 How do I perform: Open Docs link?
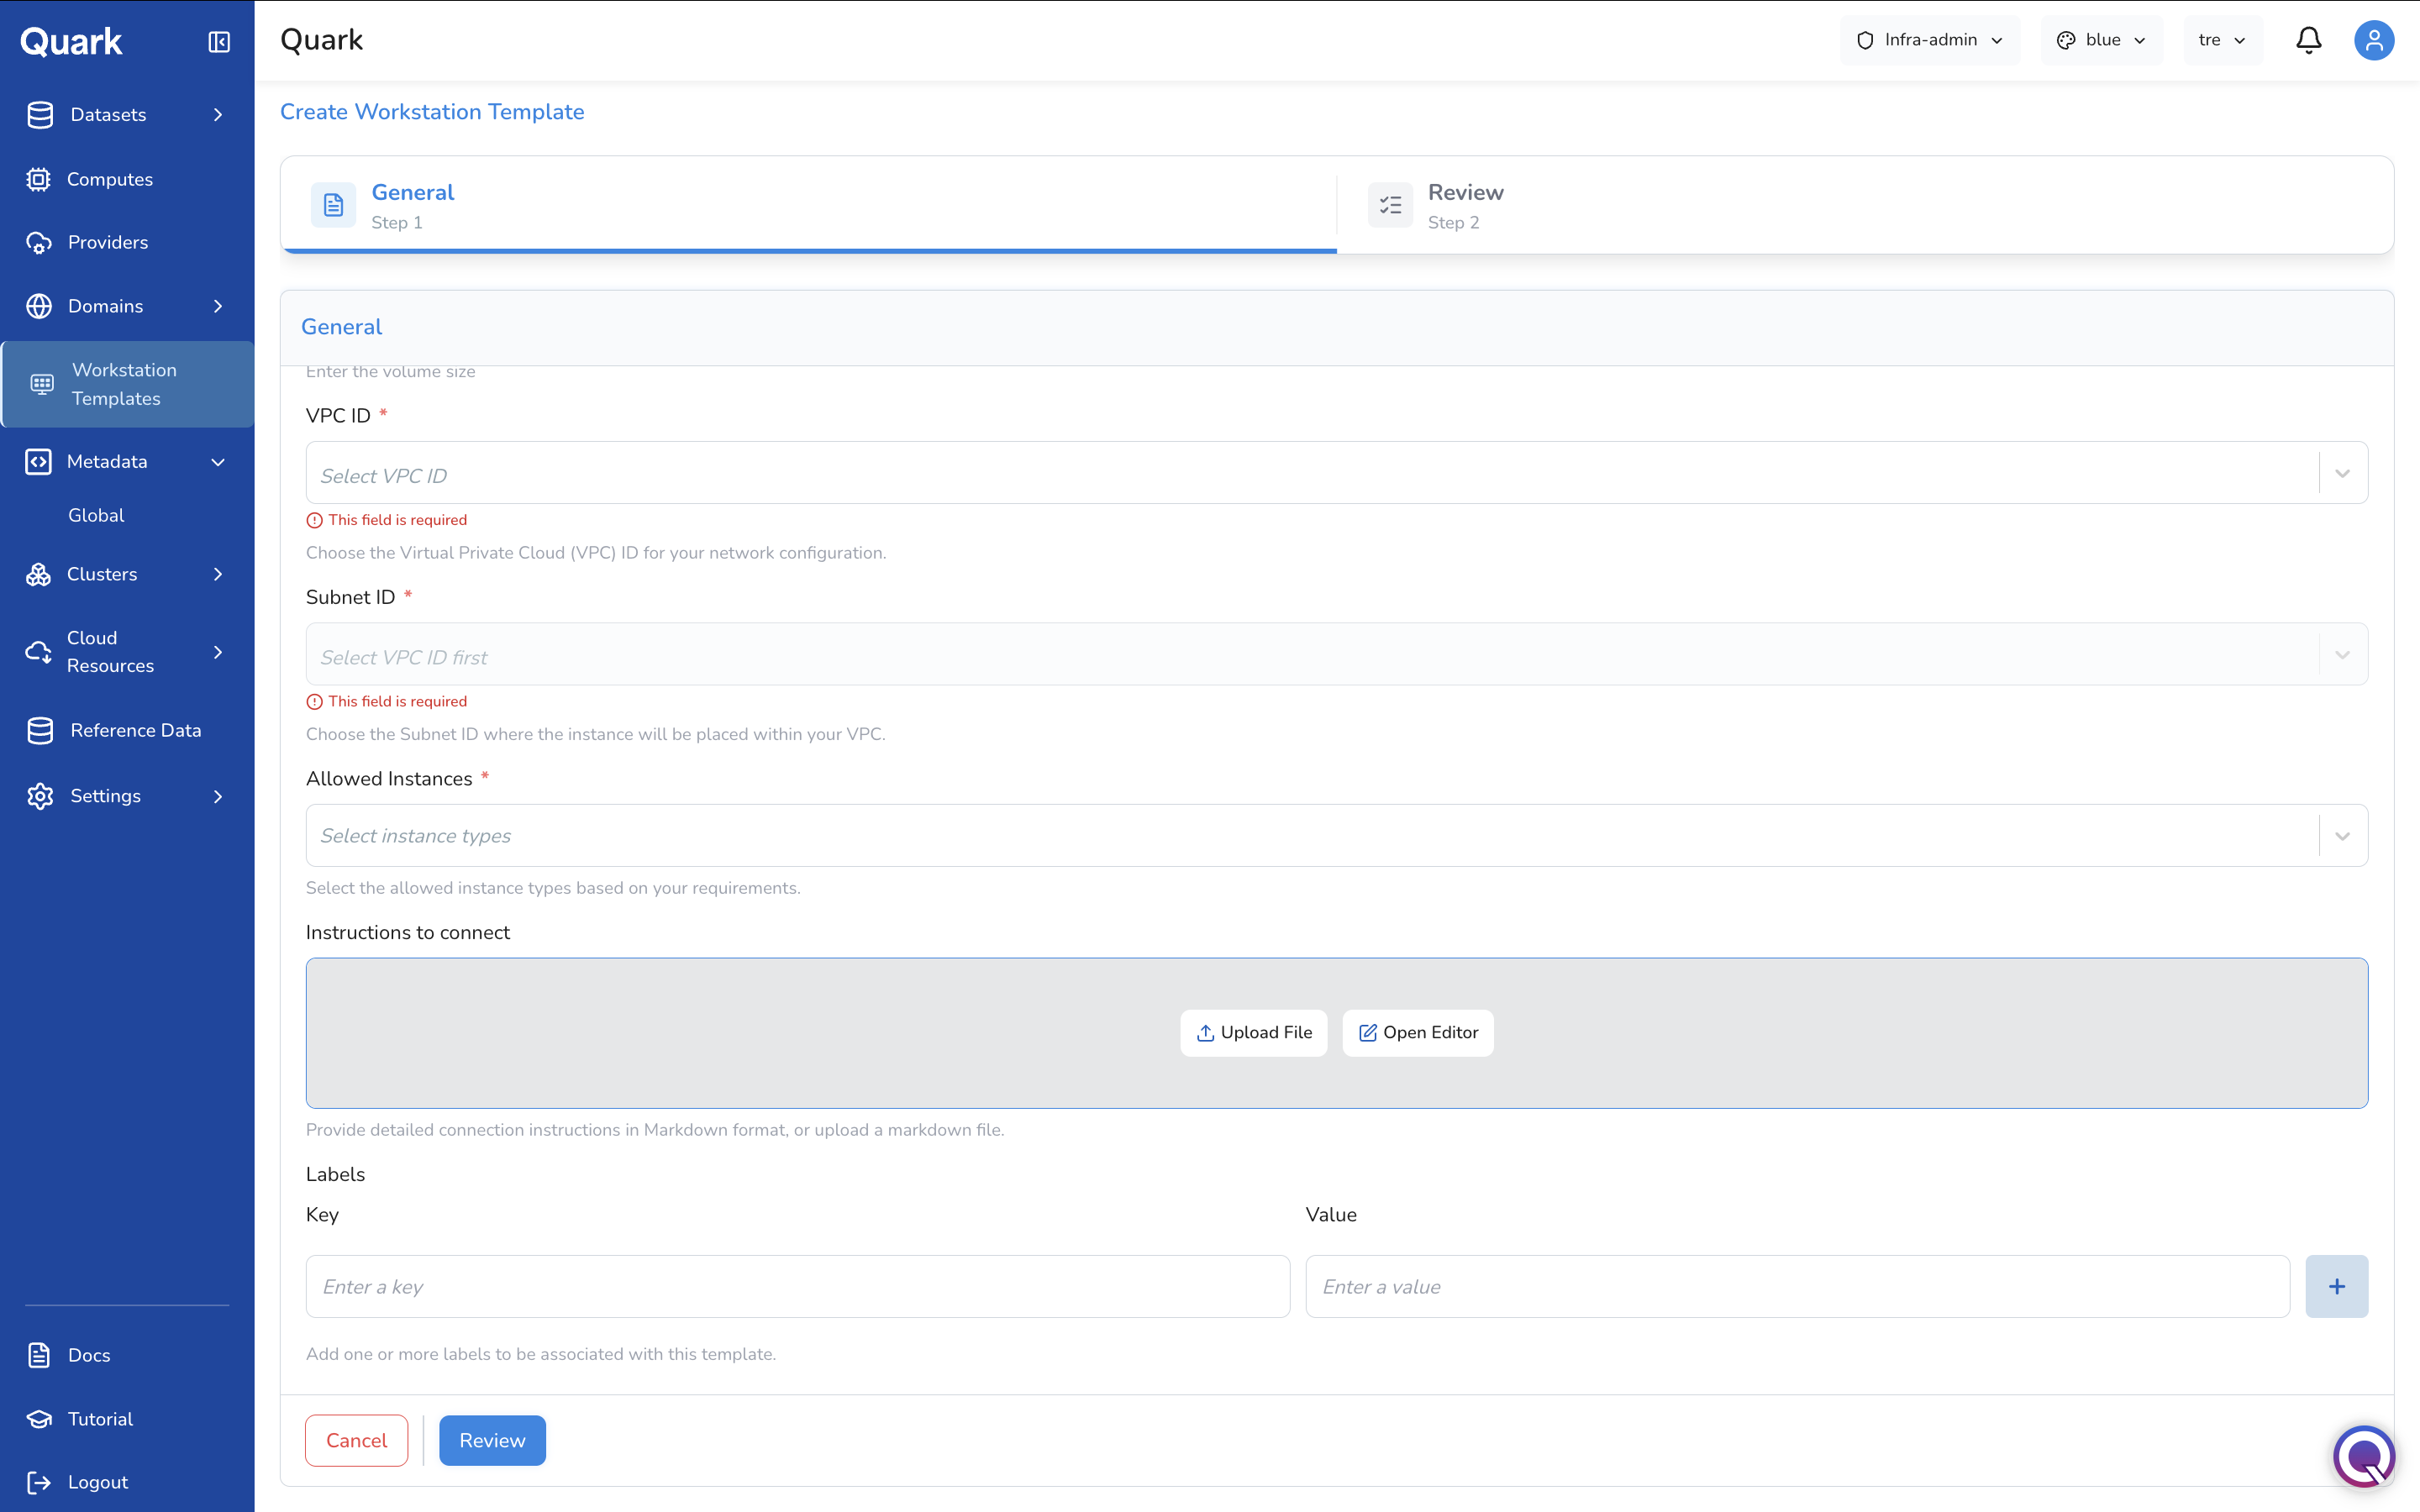[x=89, y=1355]
